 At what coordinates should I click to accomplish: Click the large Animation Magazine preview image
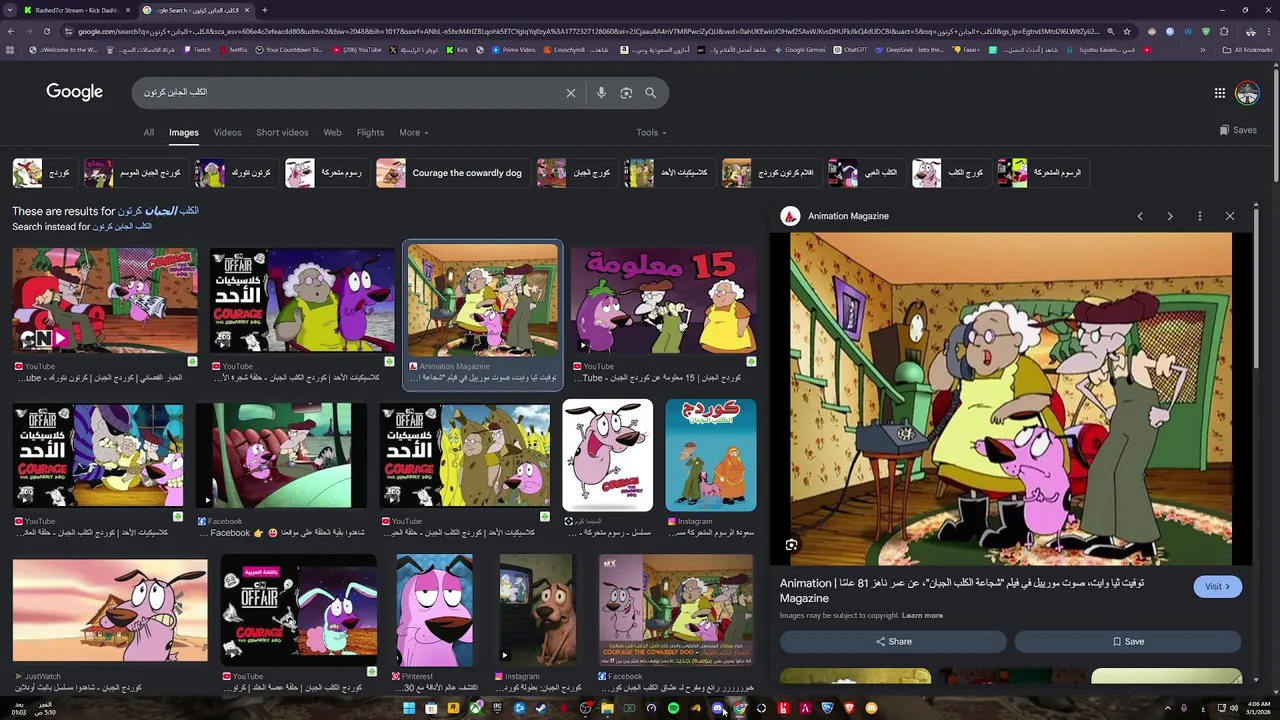[x=1011, y=399]
